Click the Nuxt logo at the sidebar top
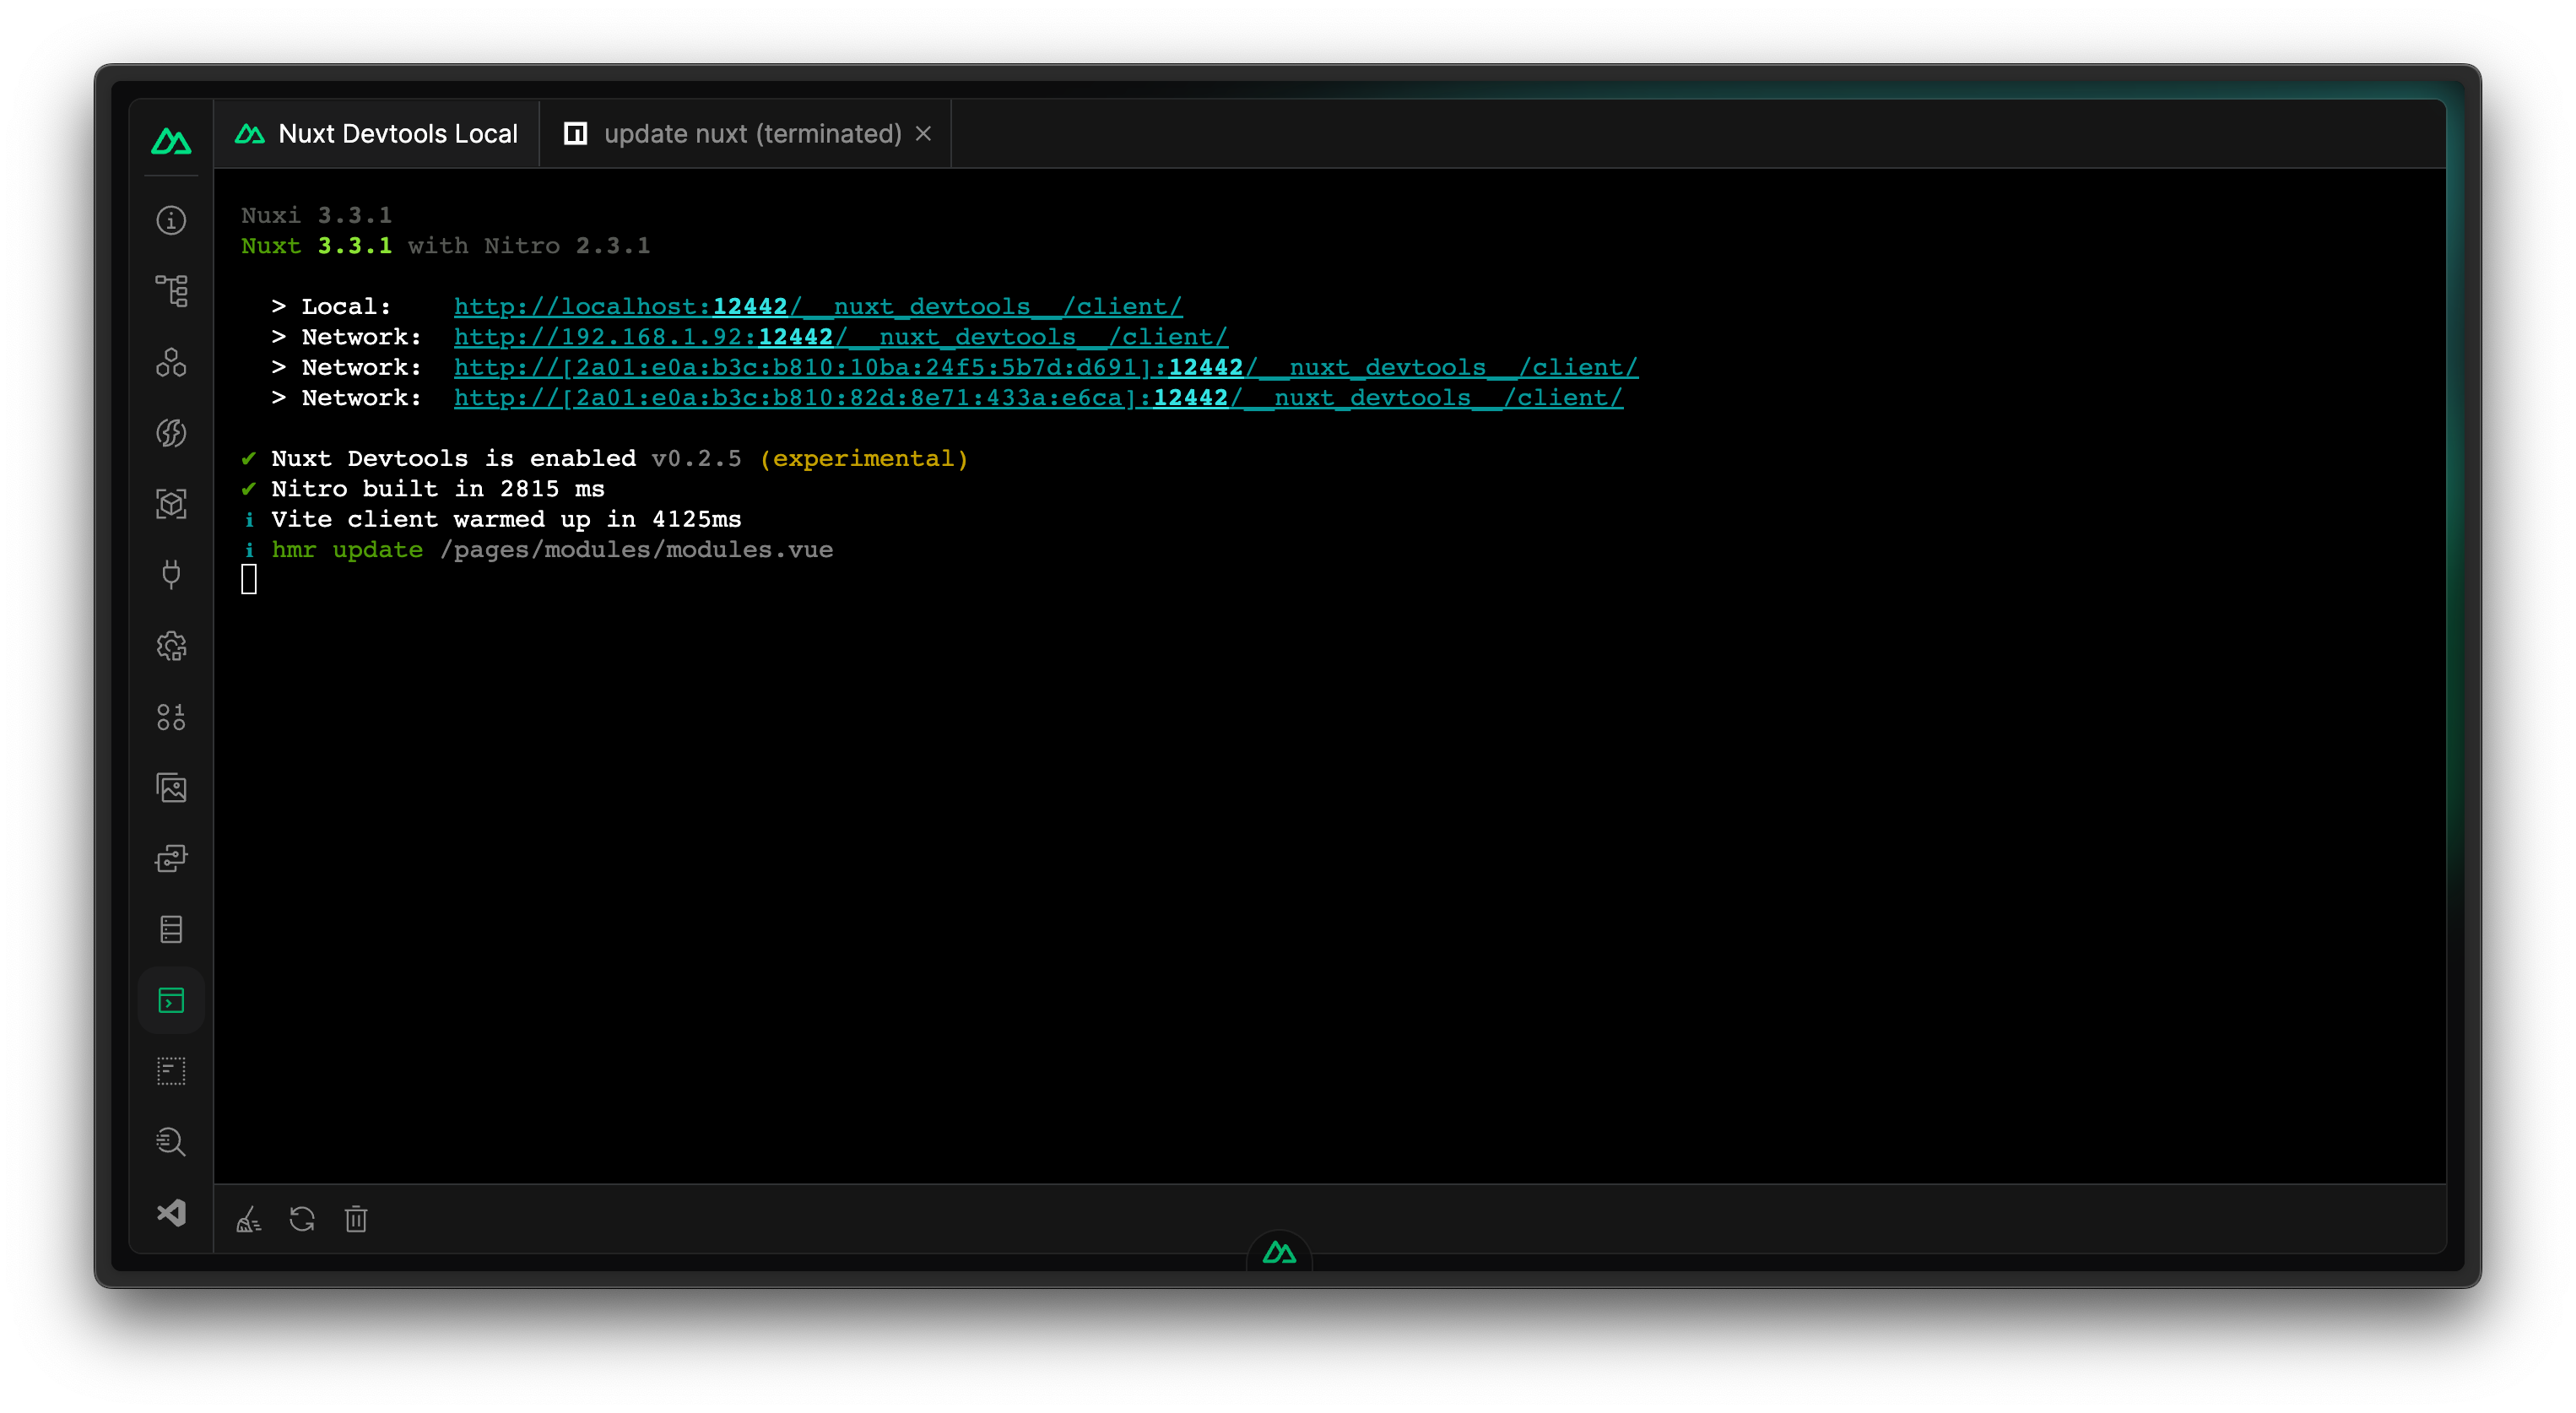Screen dimensions: 2576x1413 click(x=171, y=140)
